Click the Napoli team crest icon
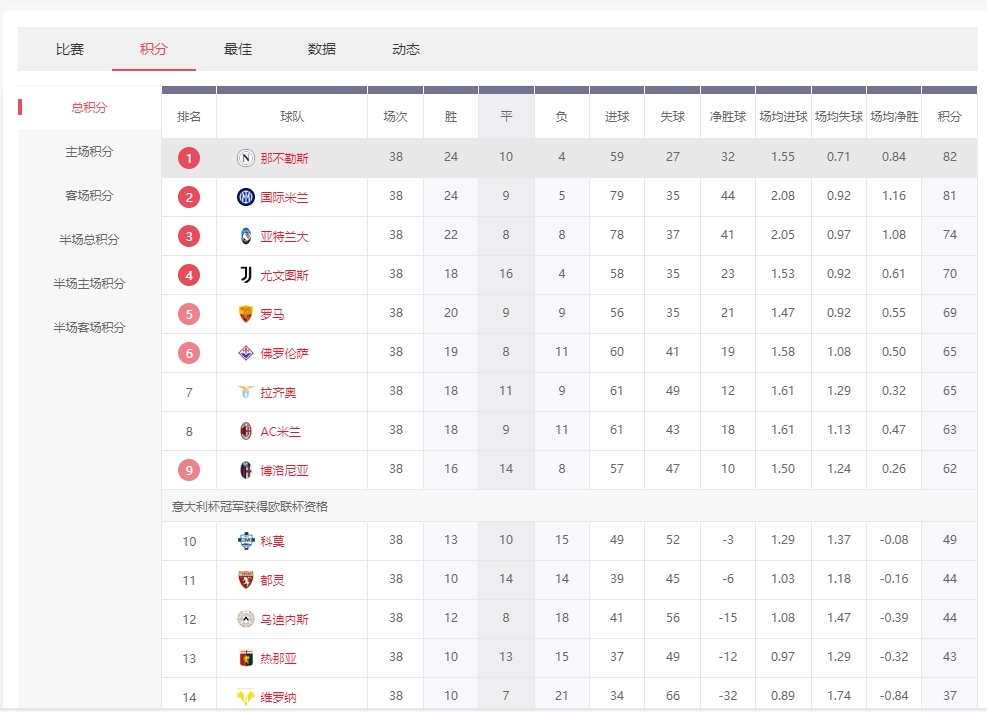987x712 pixels. click(x=246, y=158)
